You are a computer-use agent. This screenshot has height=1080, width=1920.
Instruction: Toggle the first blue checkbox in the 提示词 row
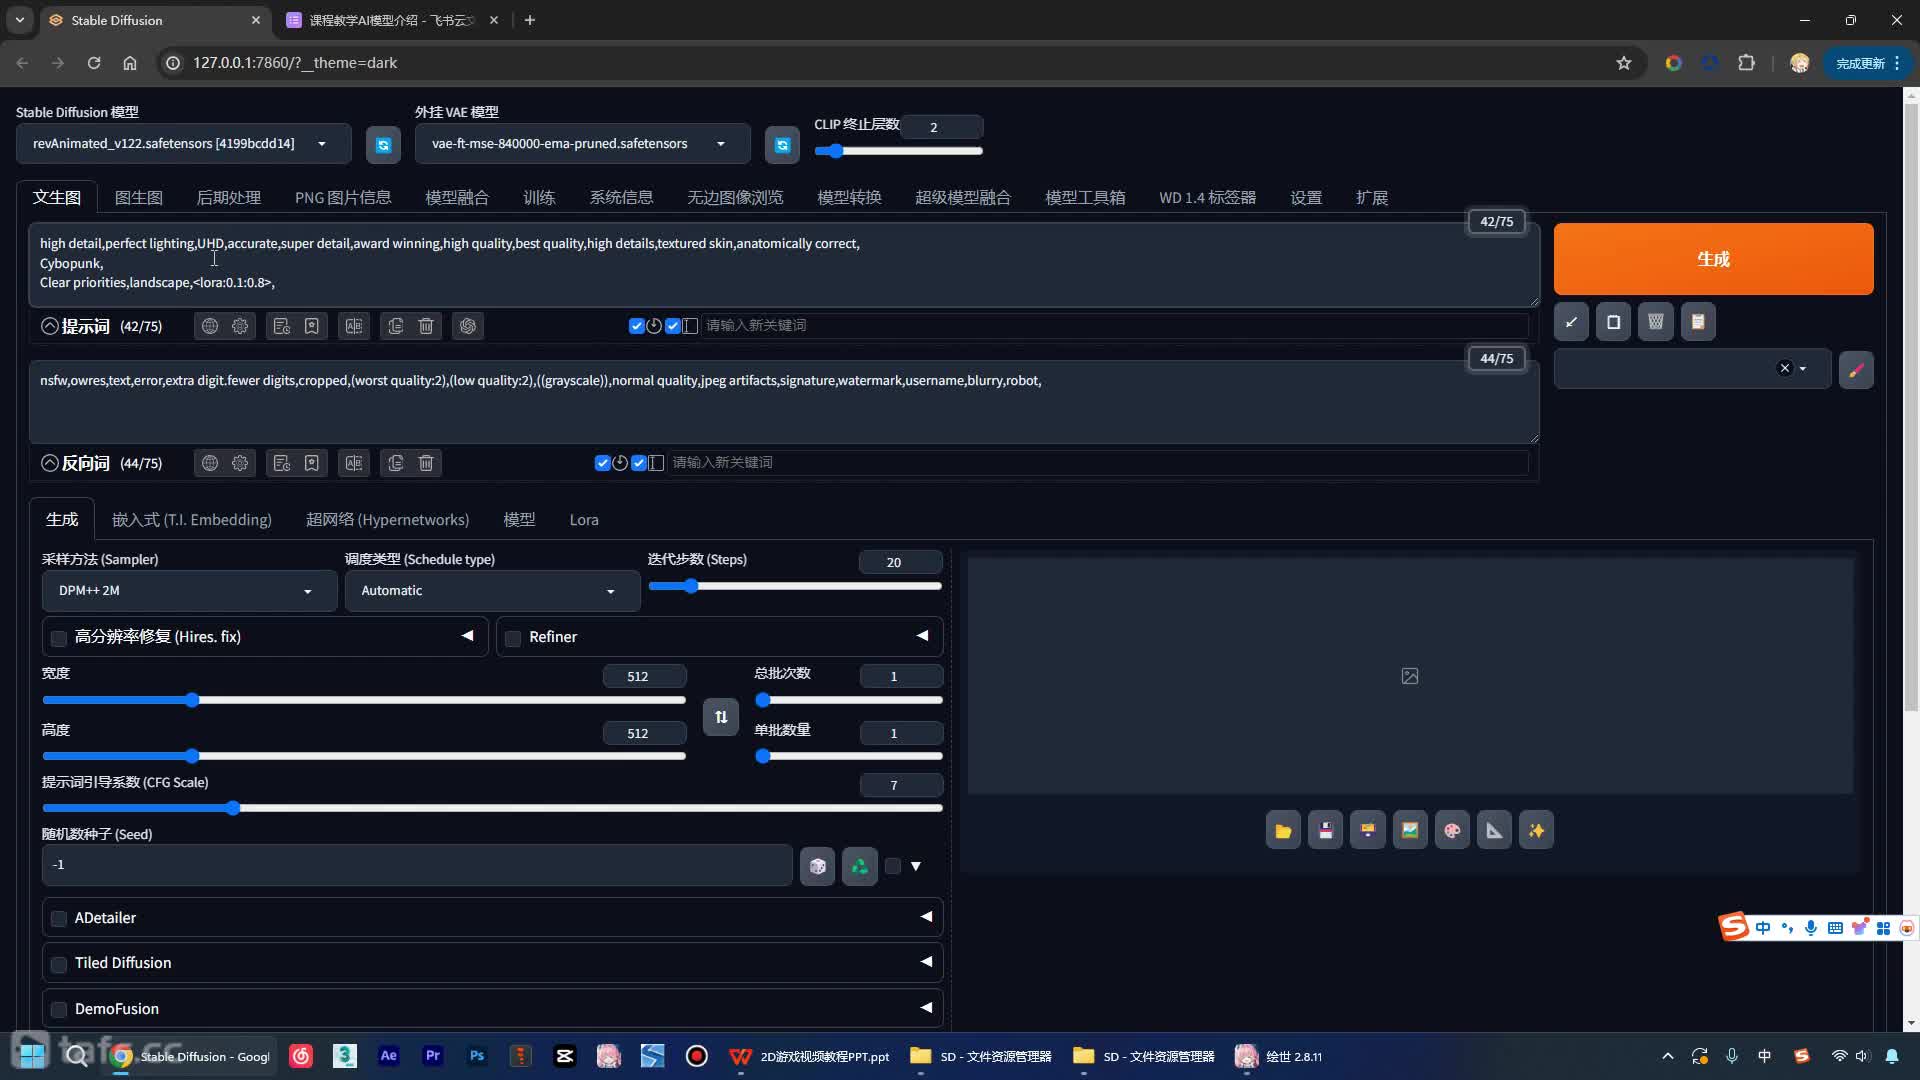click(x=636, y=326)
